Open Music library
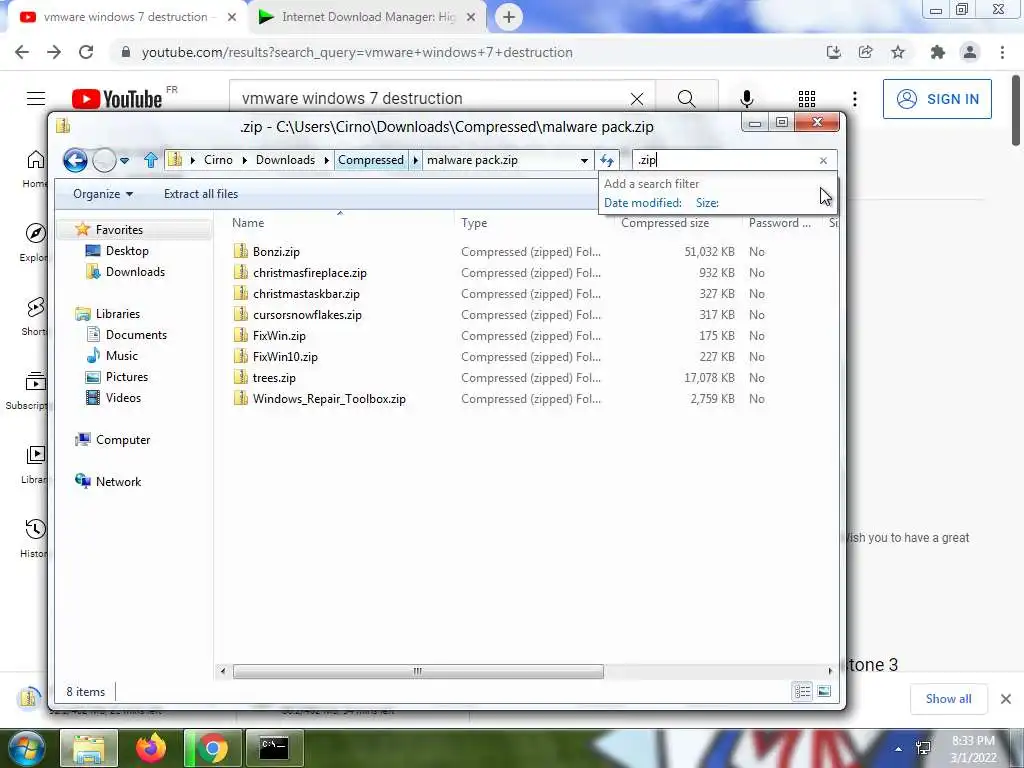The width and height of the screenshot is (1024, 768). click(121, 355)
